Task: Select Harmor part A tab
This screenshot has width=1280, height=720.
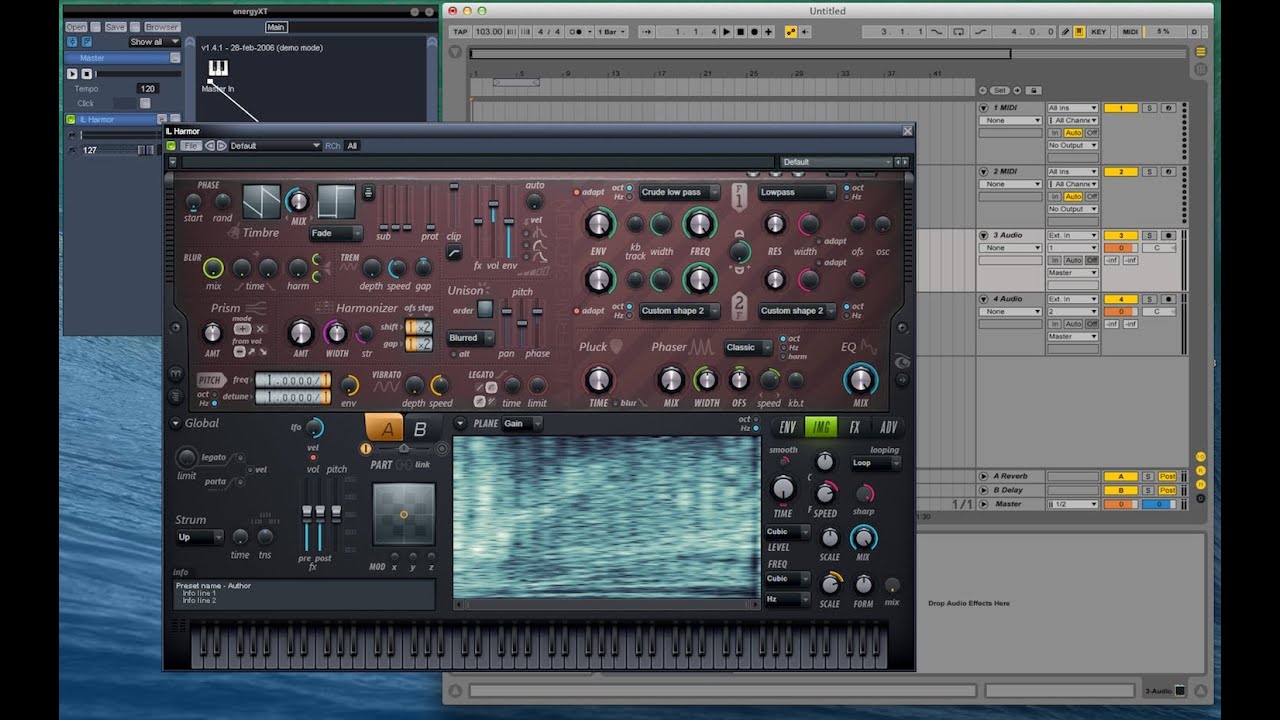Action: click(385, 428)
